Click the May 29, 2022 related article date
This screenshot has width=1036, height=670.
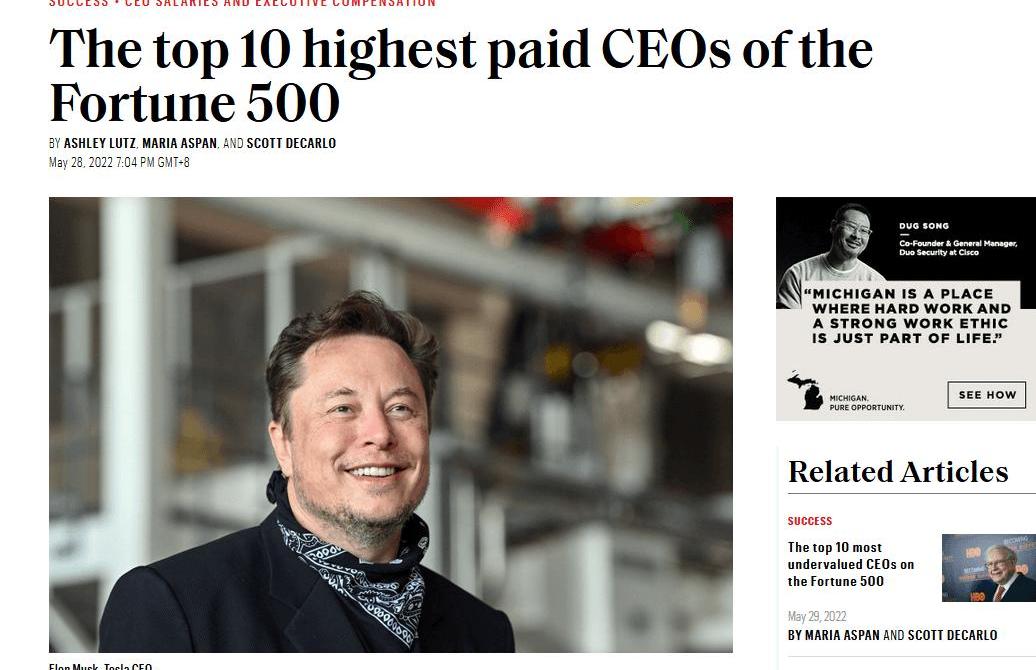pos(817,616)
